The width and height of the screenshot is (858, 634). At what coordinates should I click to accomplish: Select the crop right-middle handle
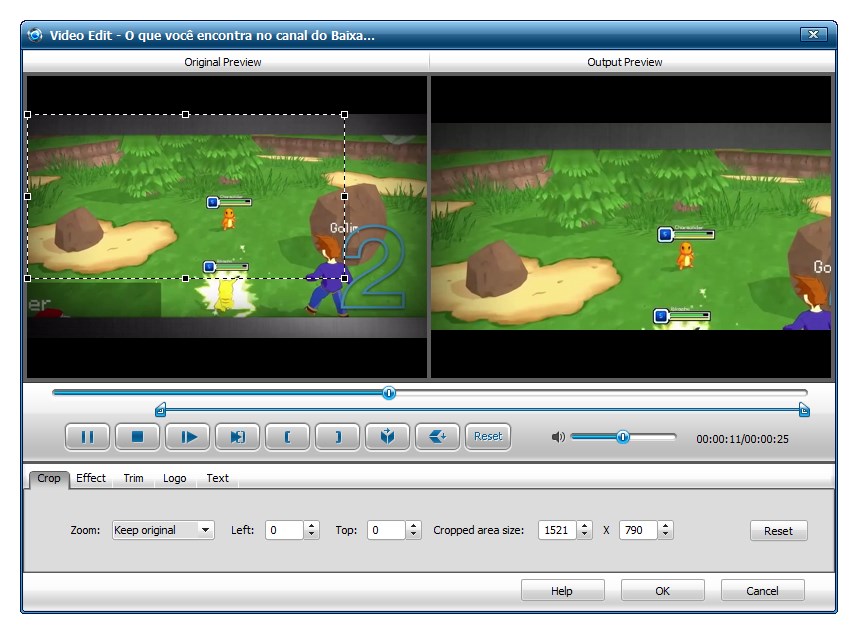pos(344,196)
